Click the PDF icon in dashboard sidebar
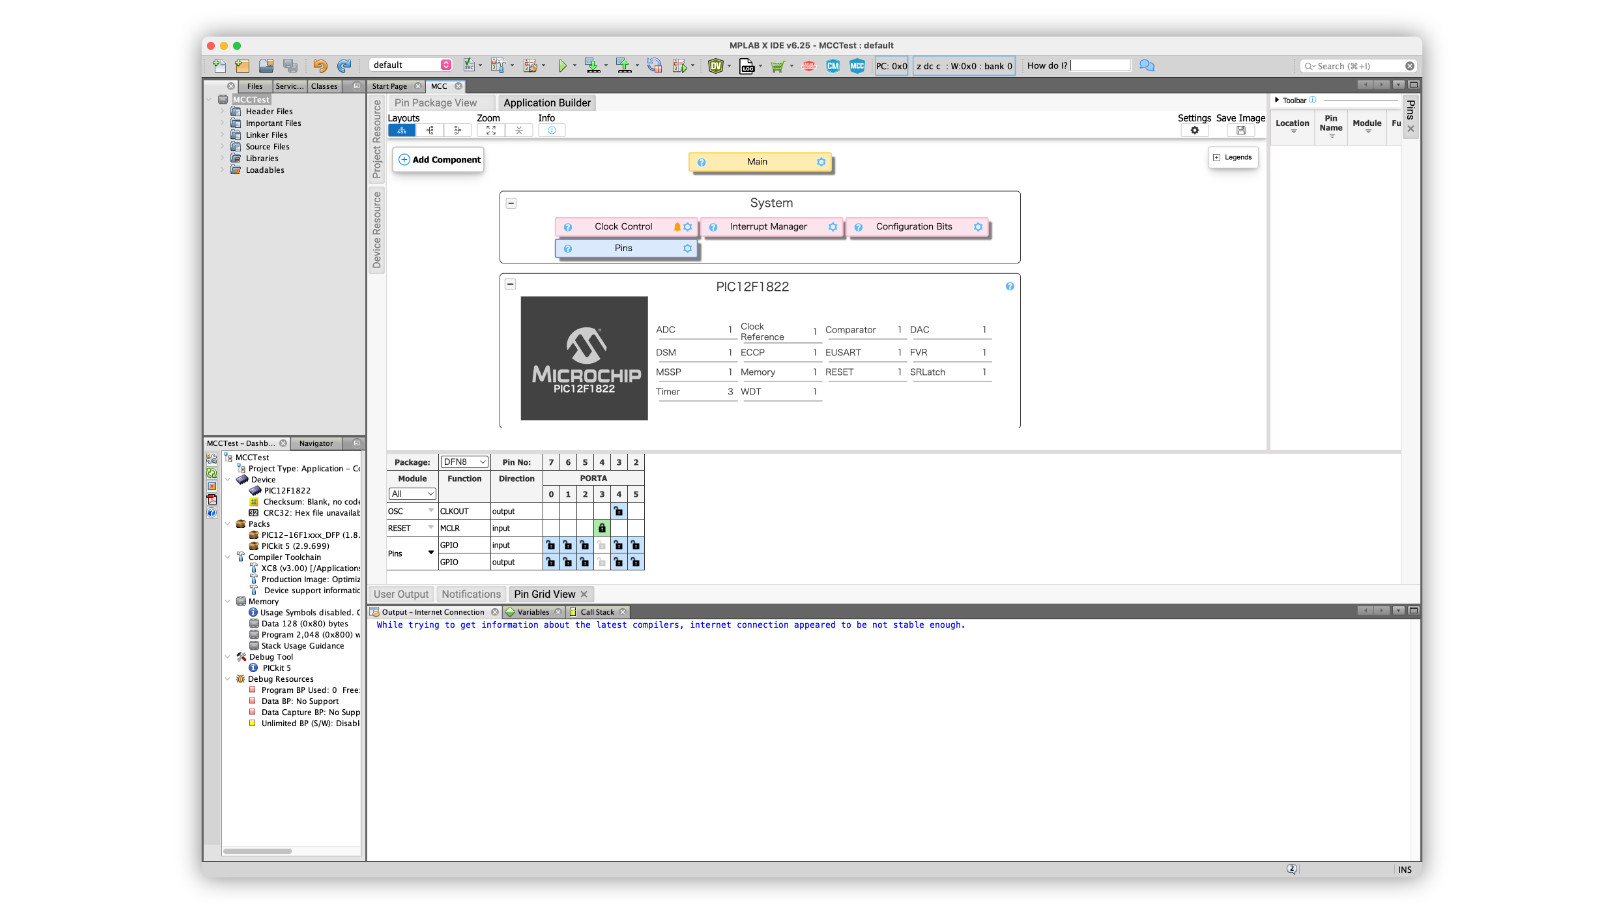The height and width of the screenshot is (914, 1624). (211, 499)
